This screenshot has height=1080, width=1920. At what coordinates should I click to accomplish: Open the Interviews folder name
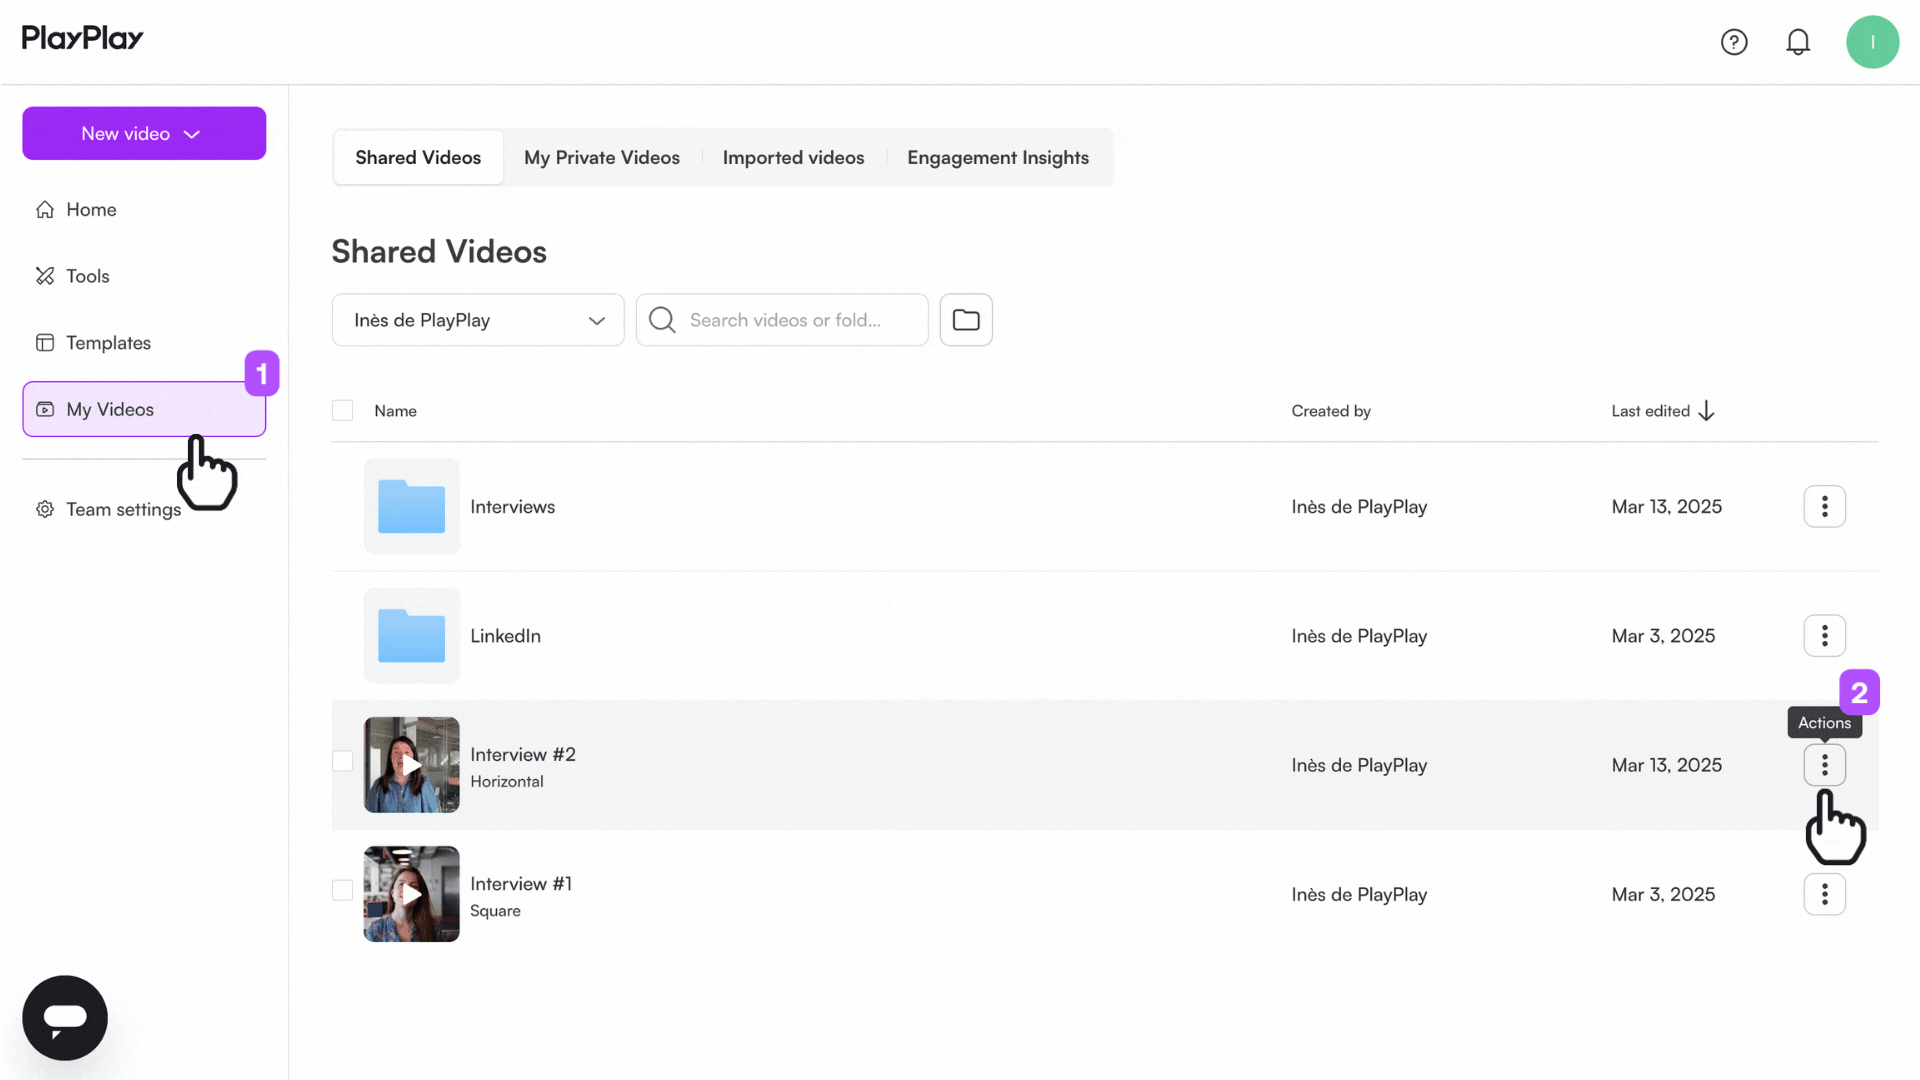pyautogui.click(x=512, y=507)
